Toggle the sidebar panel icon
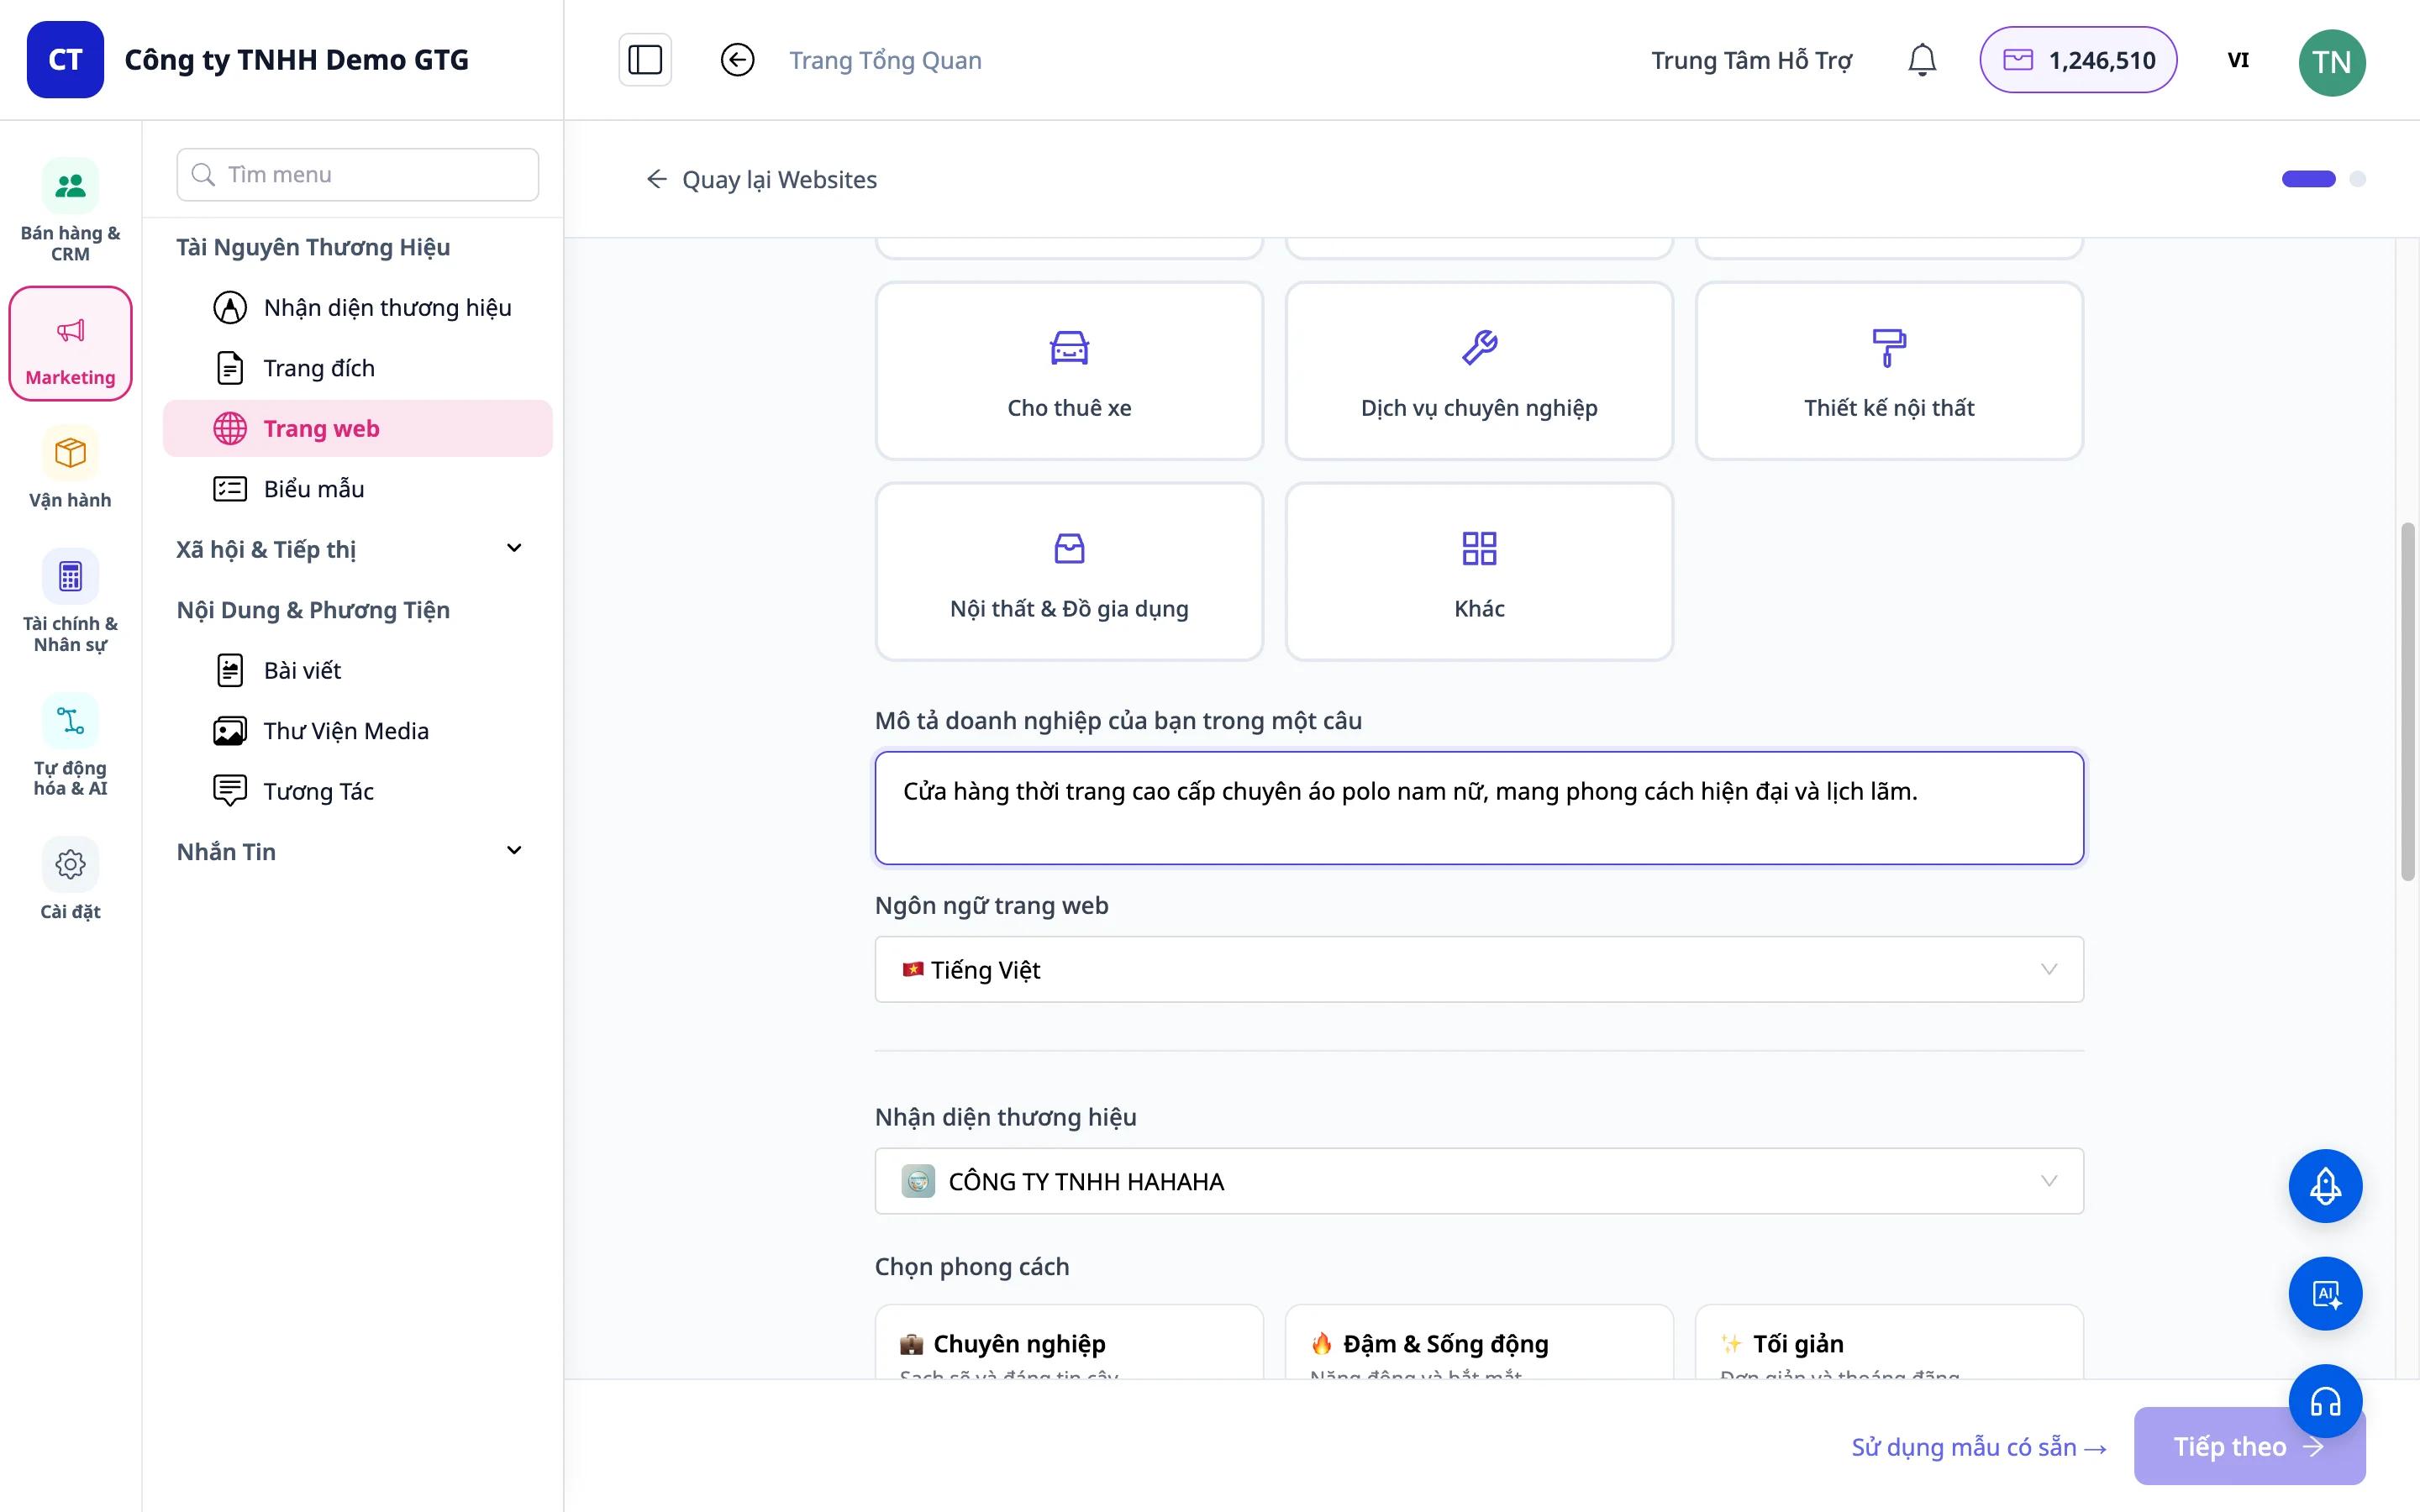 (x=645, y=60)
